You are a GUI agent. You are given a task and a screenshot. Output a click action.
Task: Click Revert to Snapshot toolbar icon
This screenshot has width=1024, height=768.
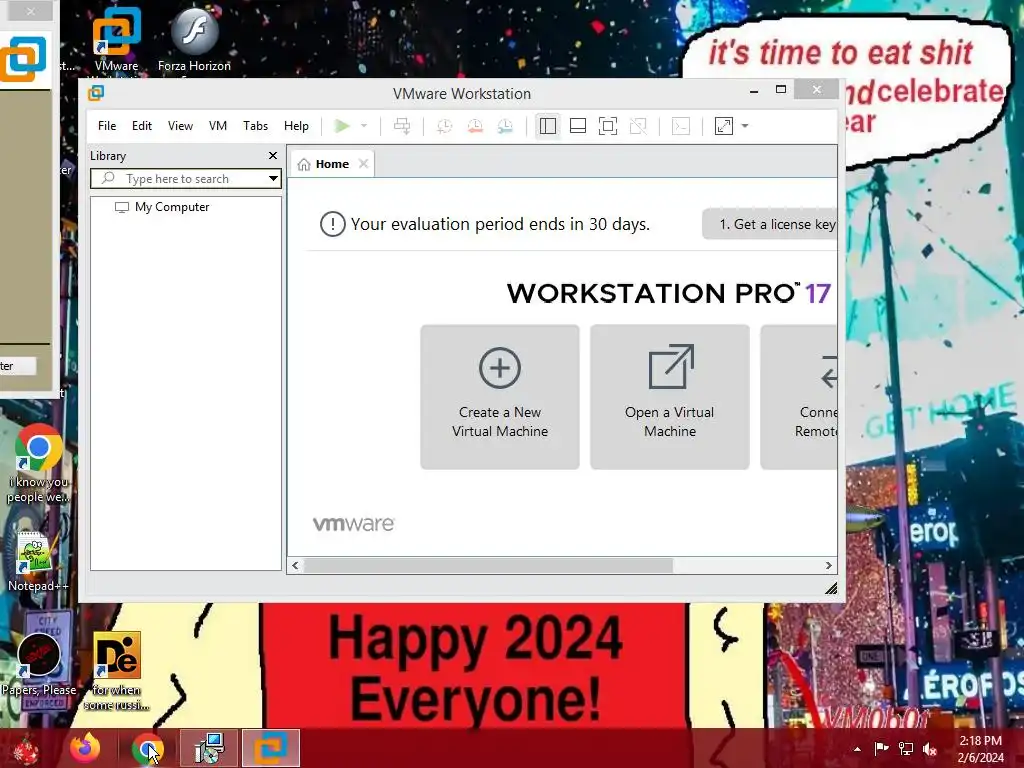(x=475, y=126)
